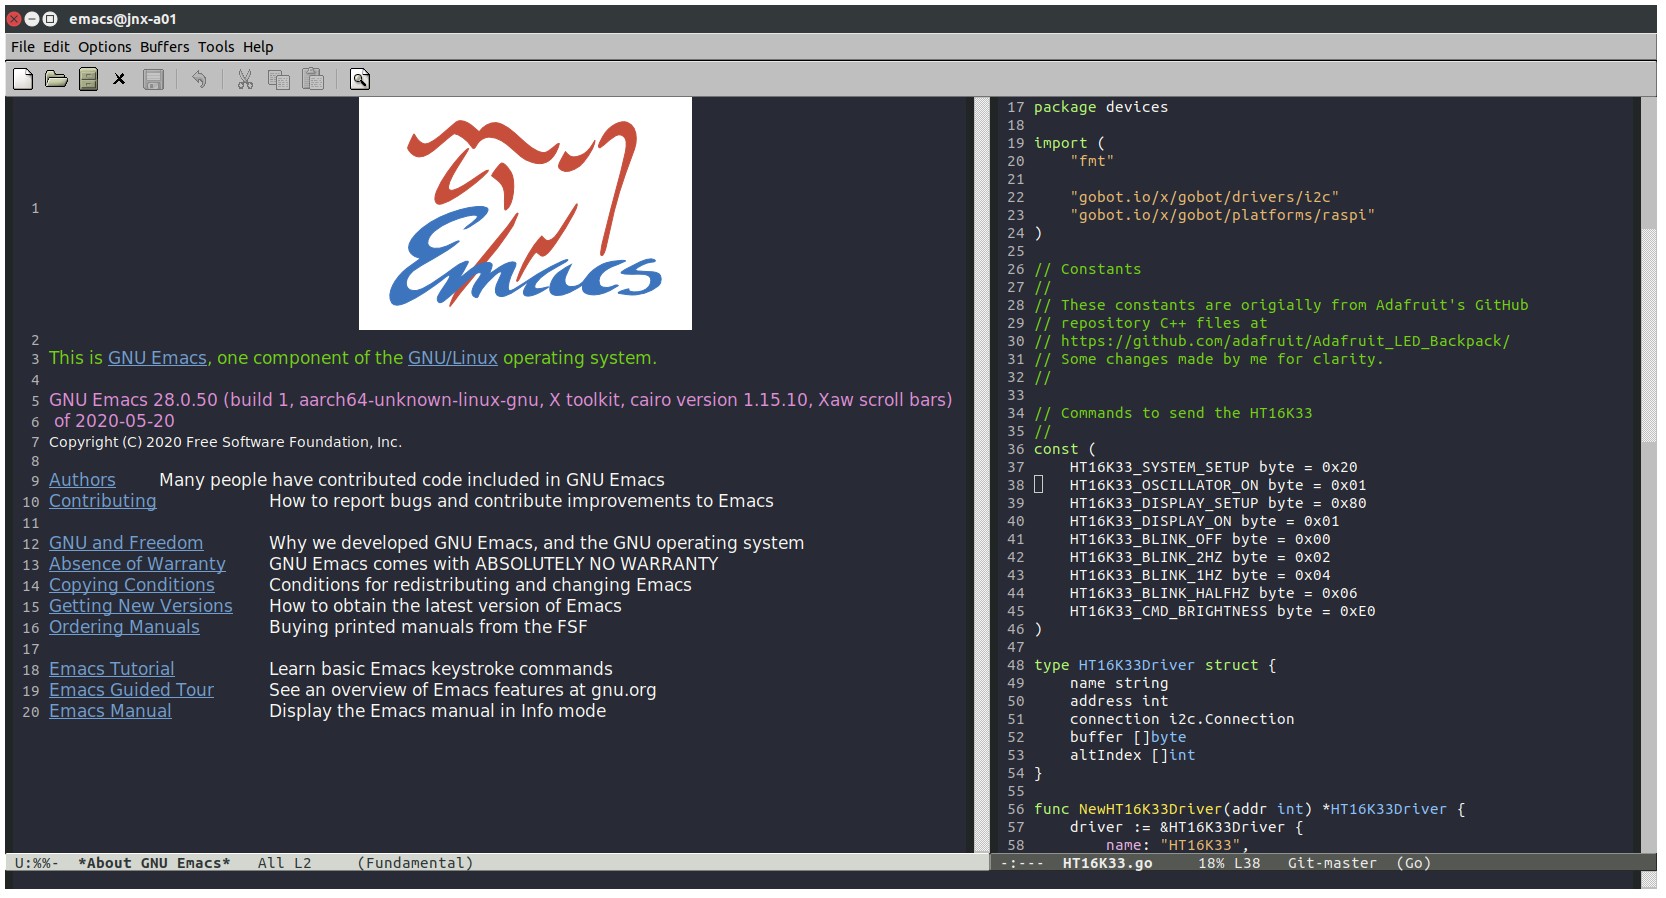Click the HT16K33_SYSTEM_SETUP constant line
1666x898 pixels.
1213,467
